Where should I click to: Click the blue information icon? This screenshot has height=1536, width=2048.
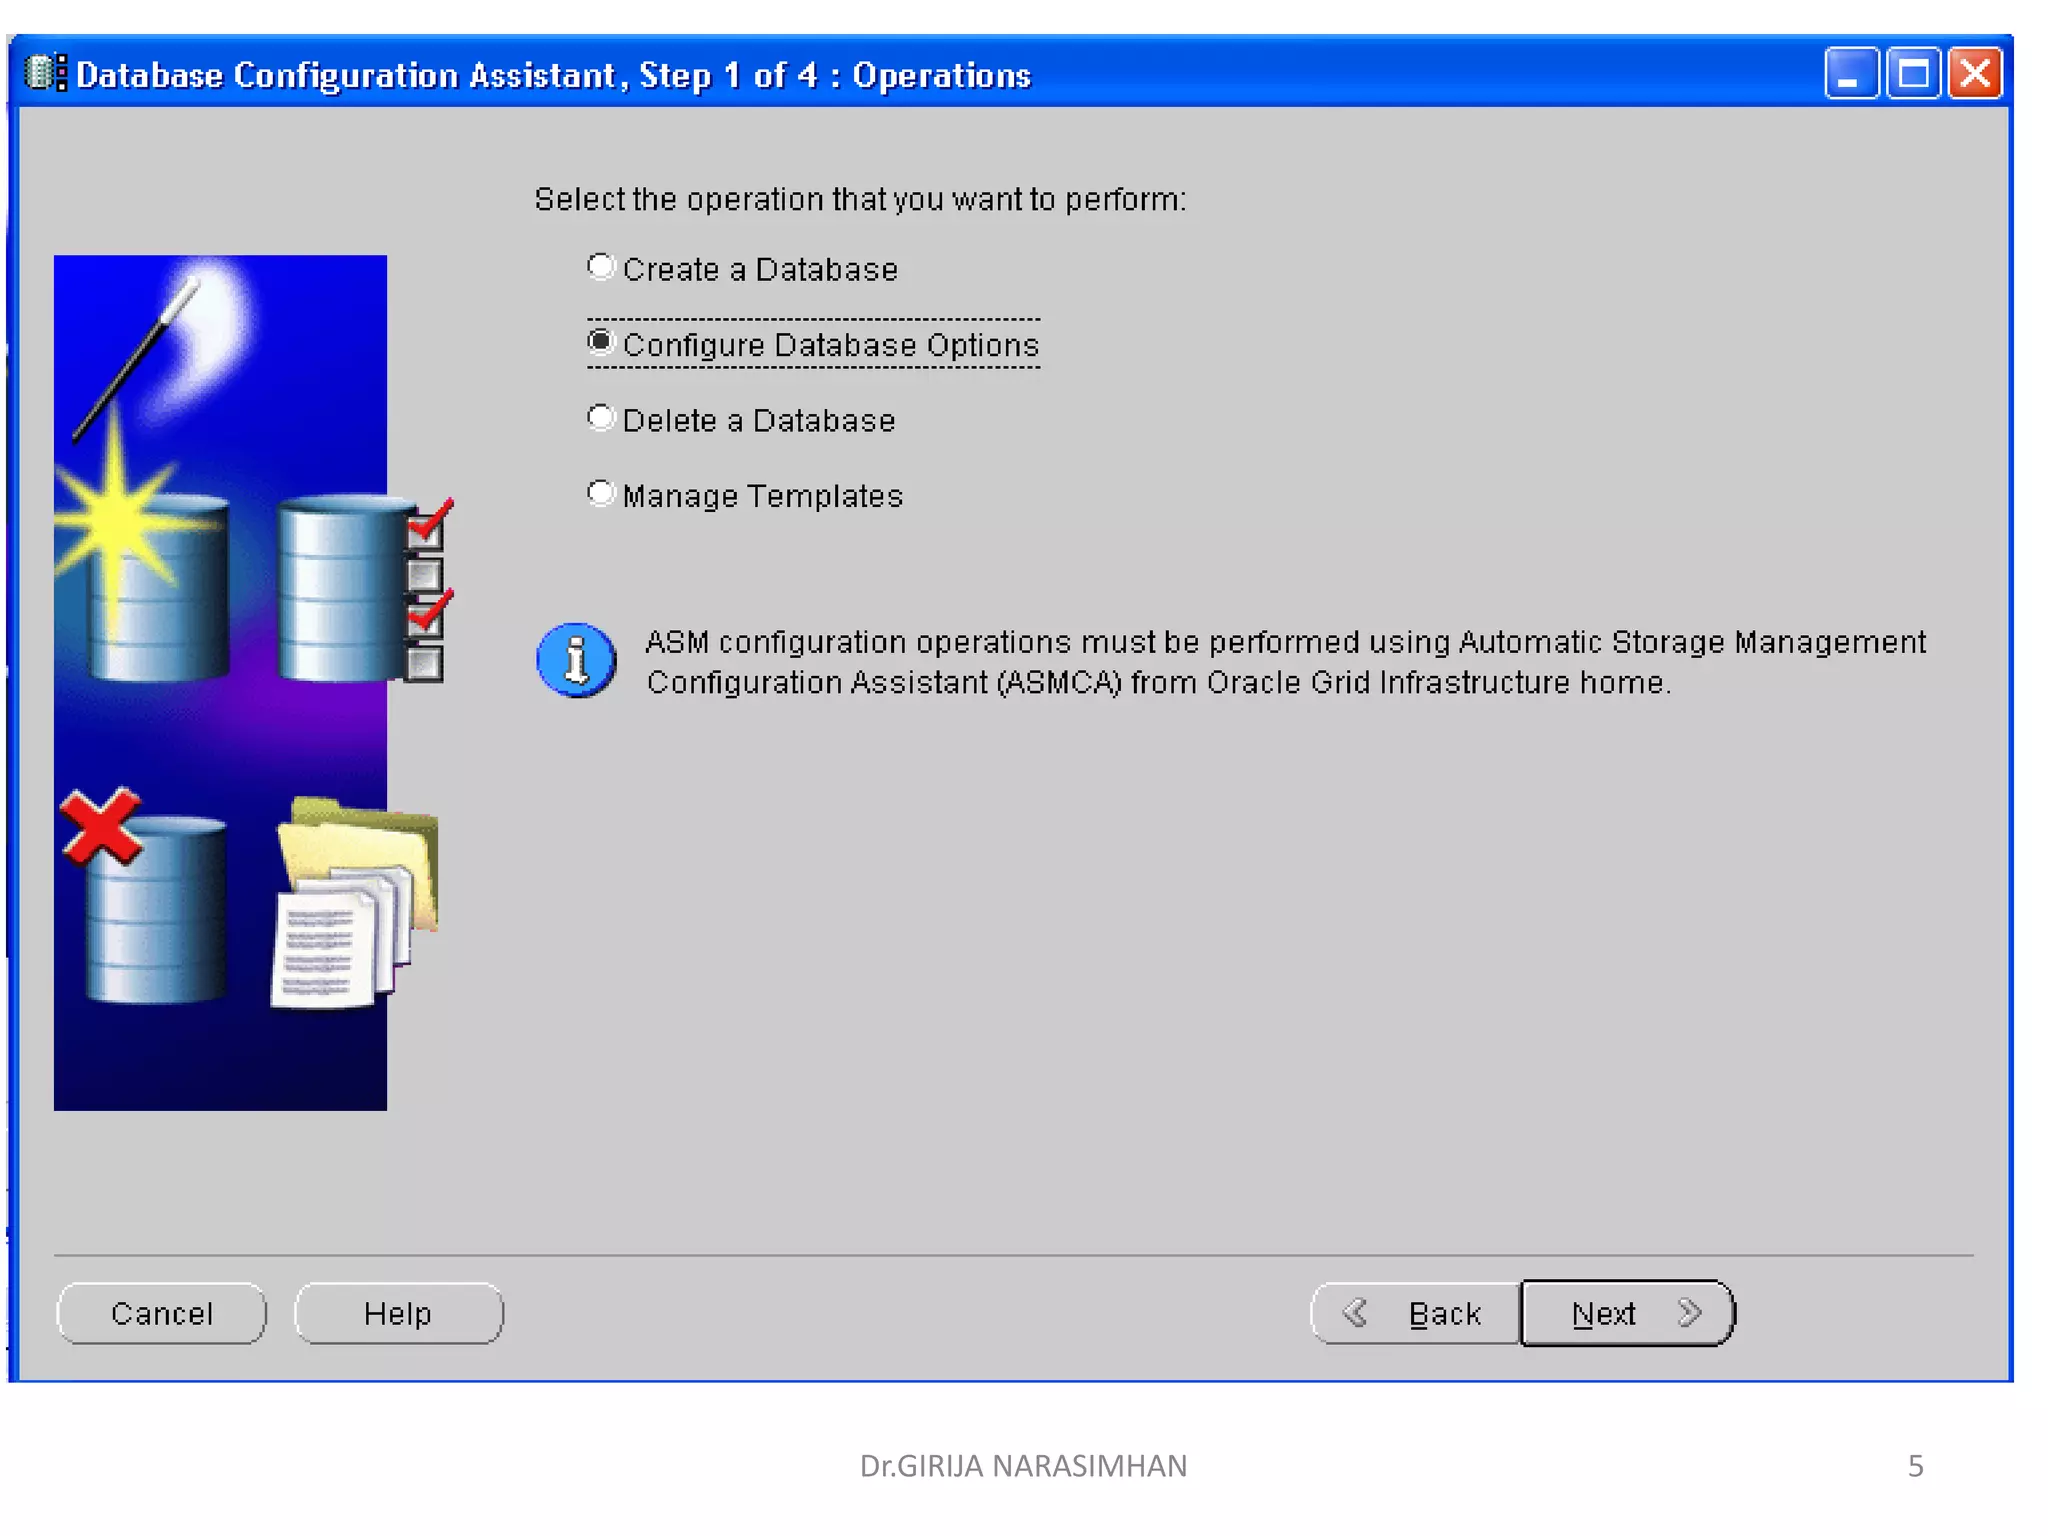click(576, 661)
